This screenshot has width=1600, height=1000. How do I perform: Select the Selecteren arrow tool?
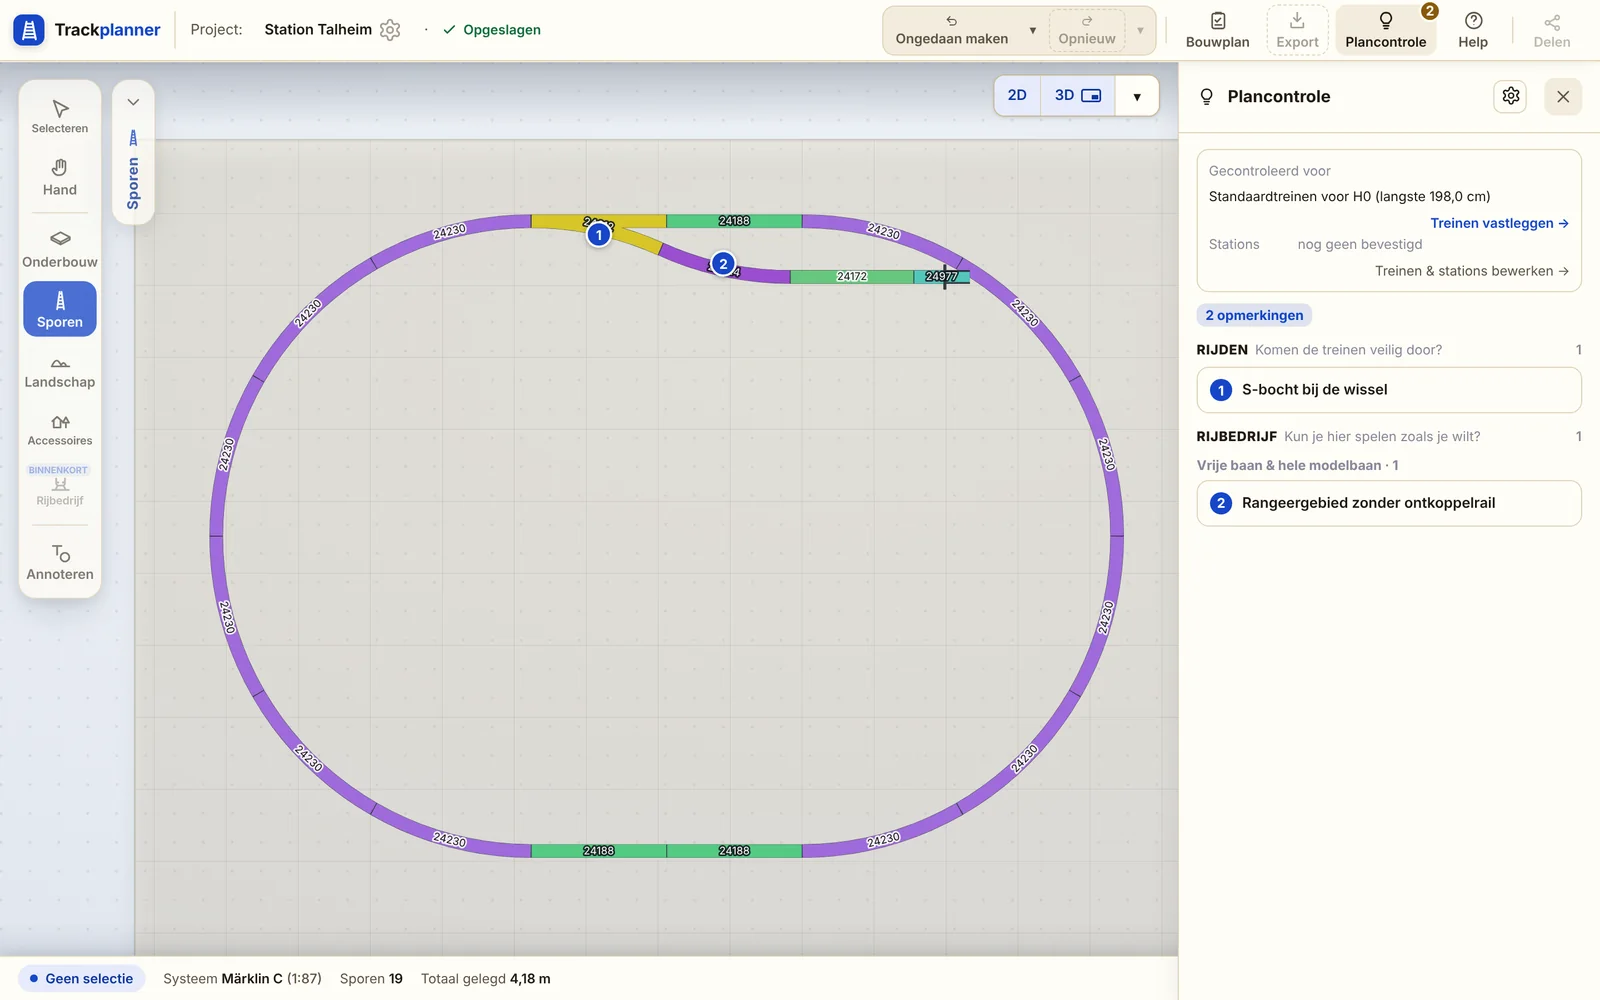[60, 116]
